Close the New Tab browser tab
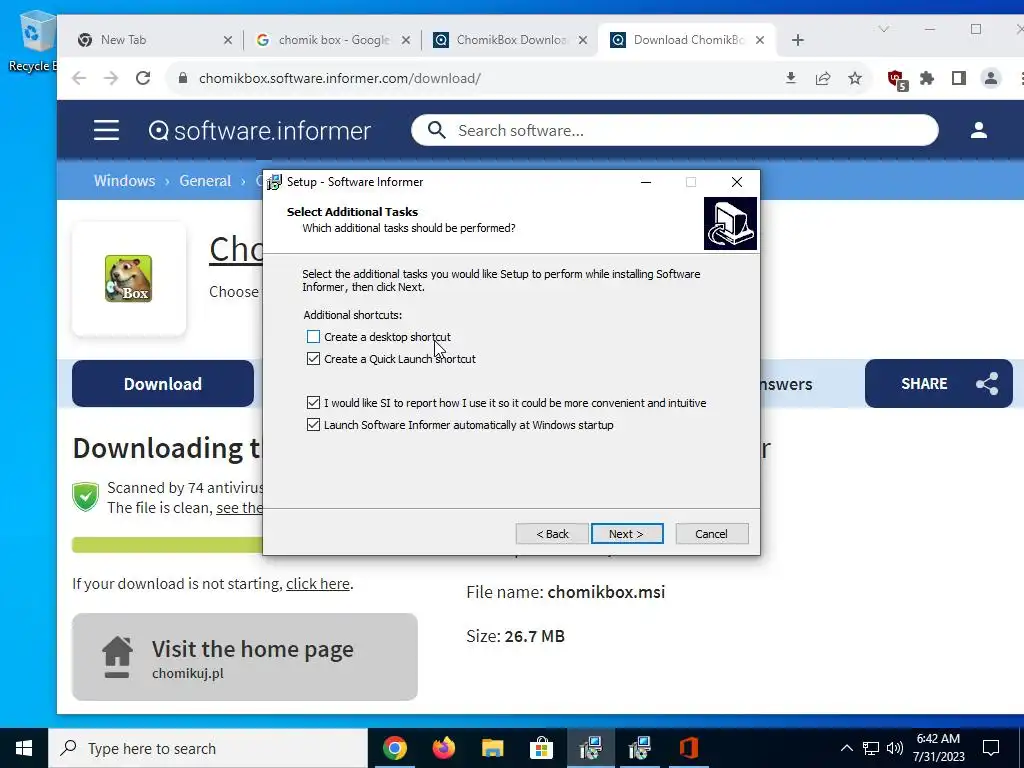 (227, 40)
